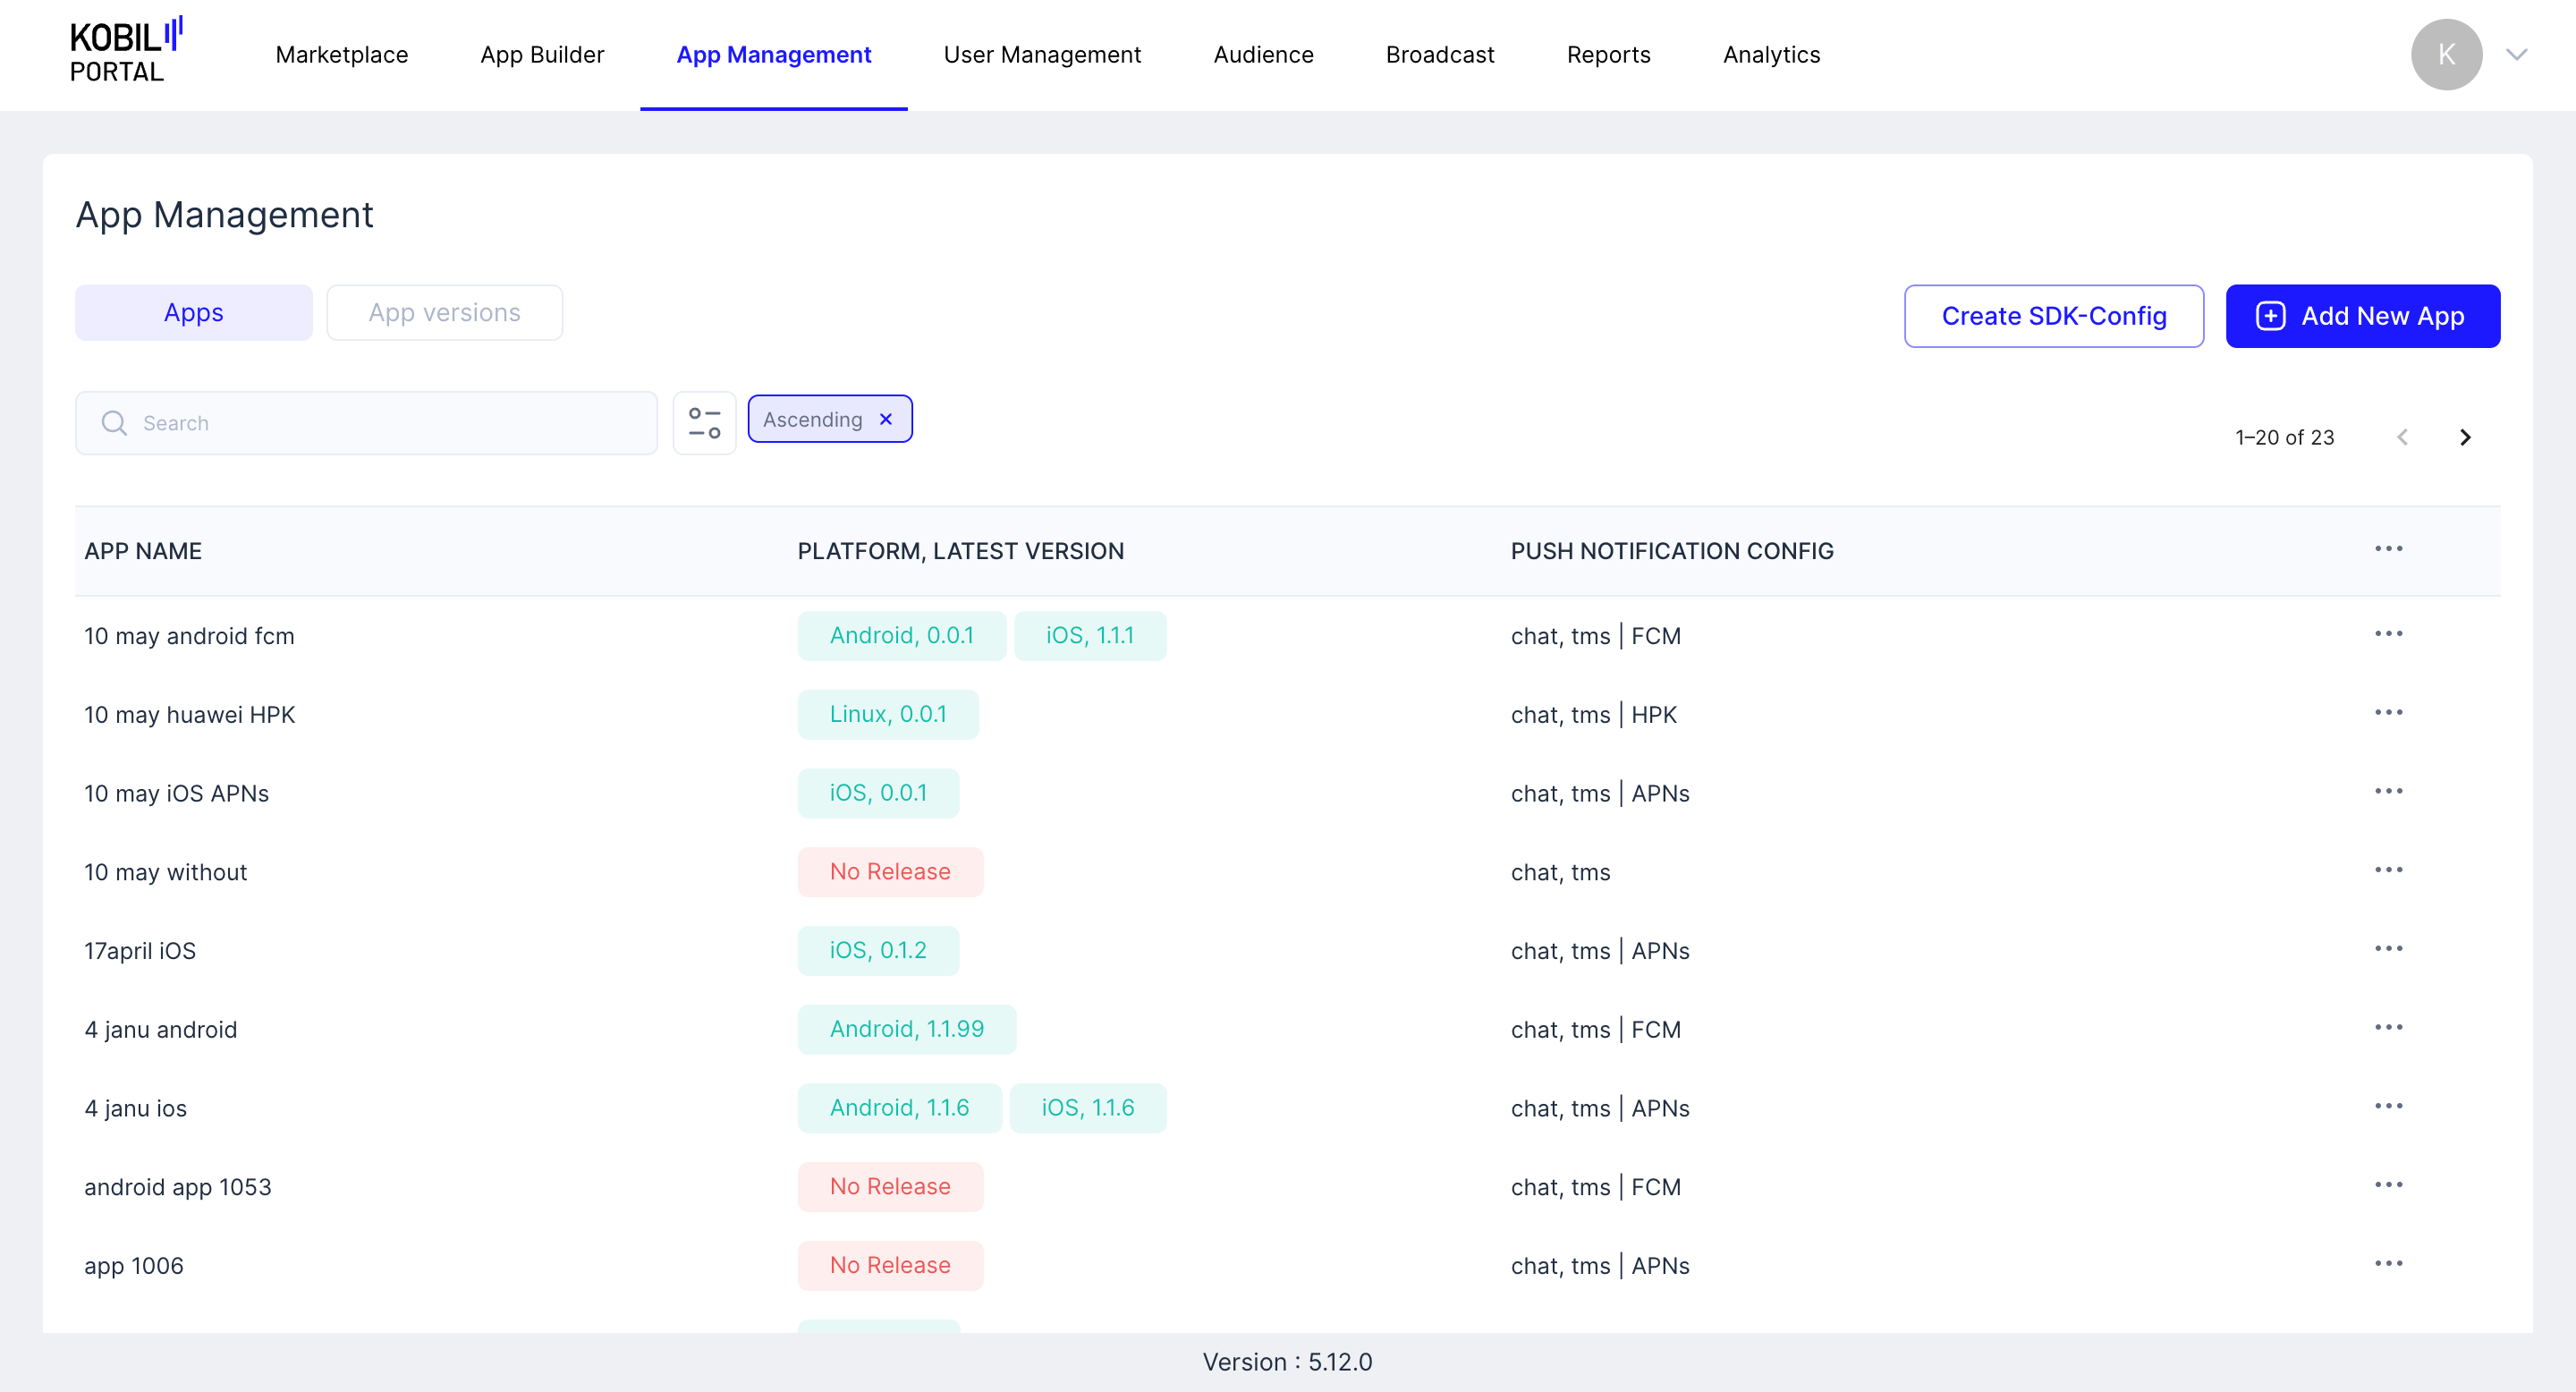The width and height of the screenshot is (2576, 1392).
Task: Open actions menu for 17april iOS
Action: click(x=2388, y=949)
